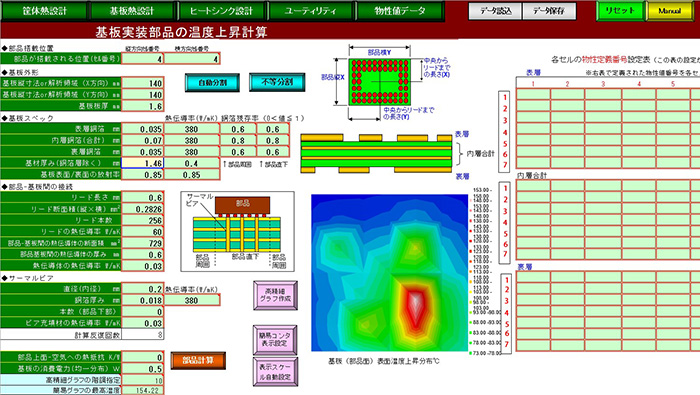Image resolution: width=700 pixels, height=395 pixels.
Task: Run the orange 部品計算 button
Action: tap(198, 361)
